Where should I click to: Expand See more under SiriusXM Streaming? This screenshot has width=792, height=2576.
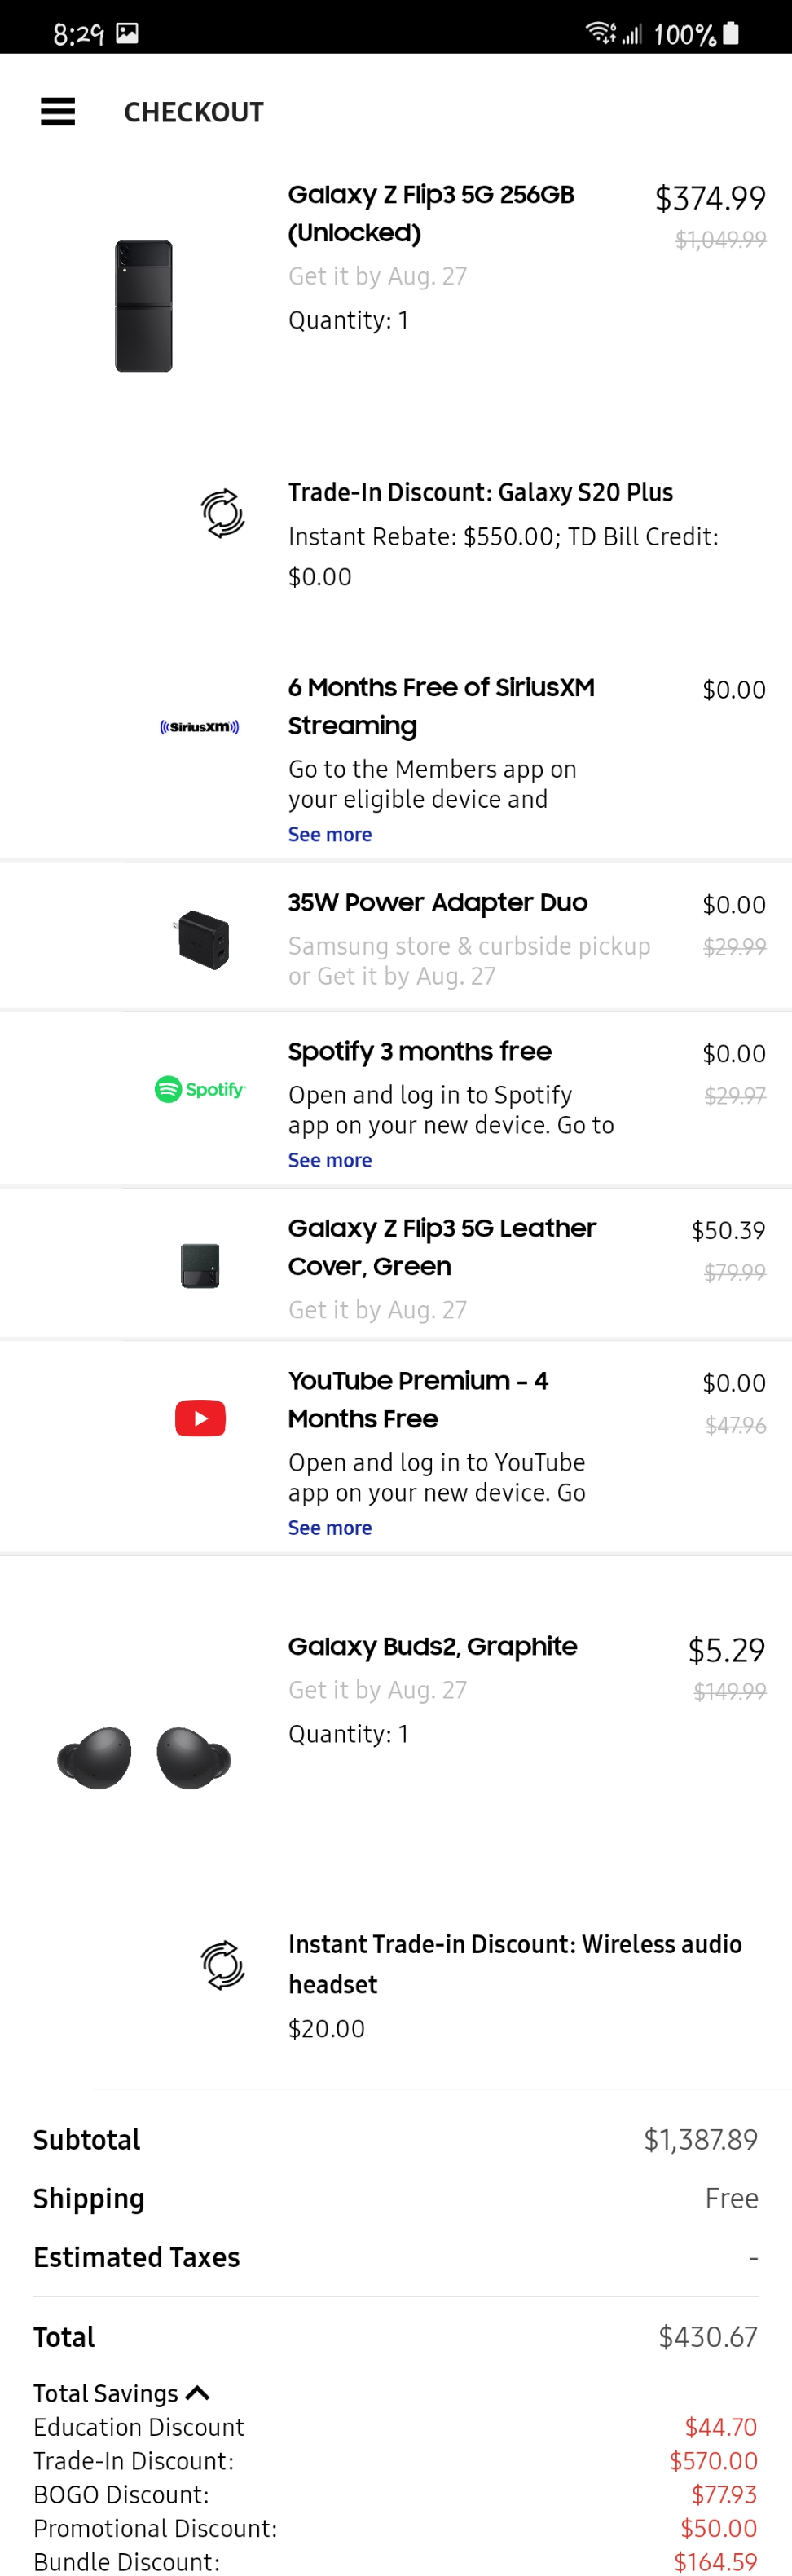coord(330,834)
